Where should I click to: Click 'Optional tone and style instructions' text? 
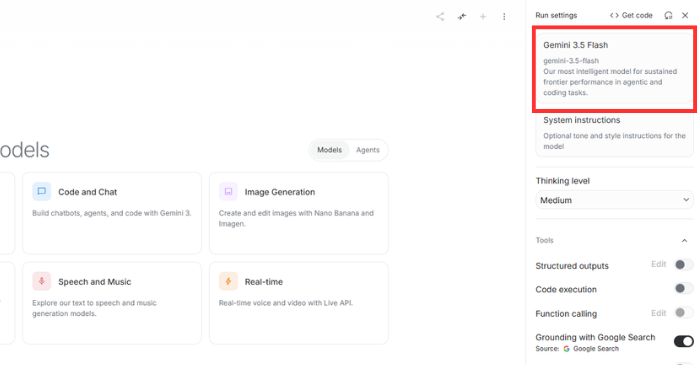tap(614, 141)
